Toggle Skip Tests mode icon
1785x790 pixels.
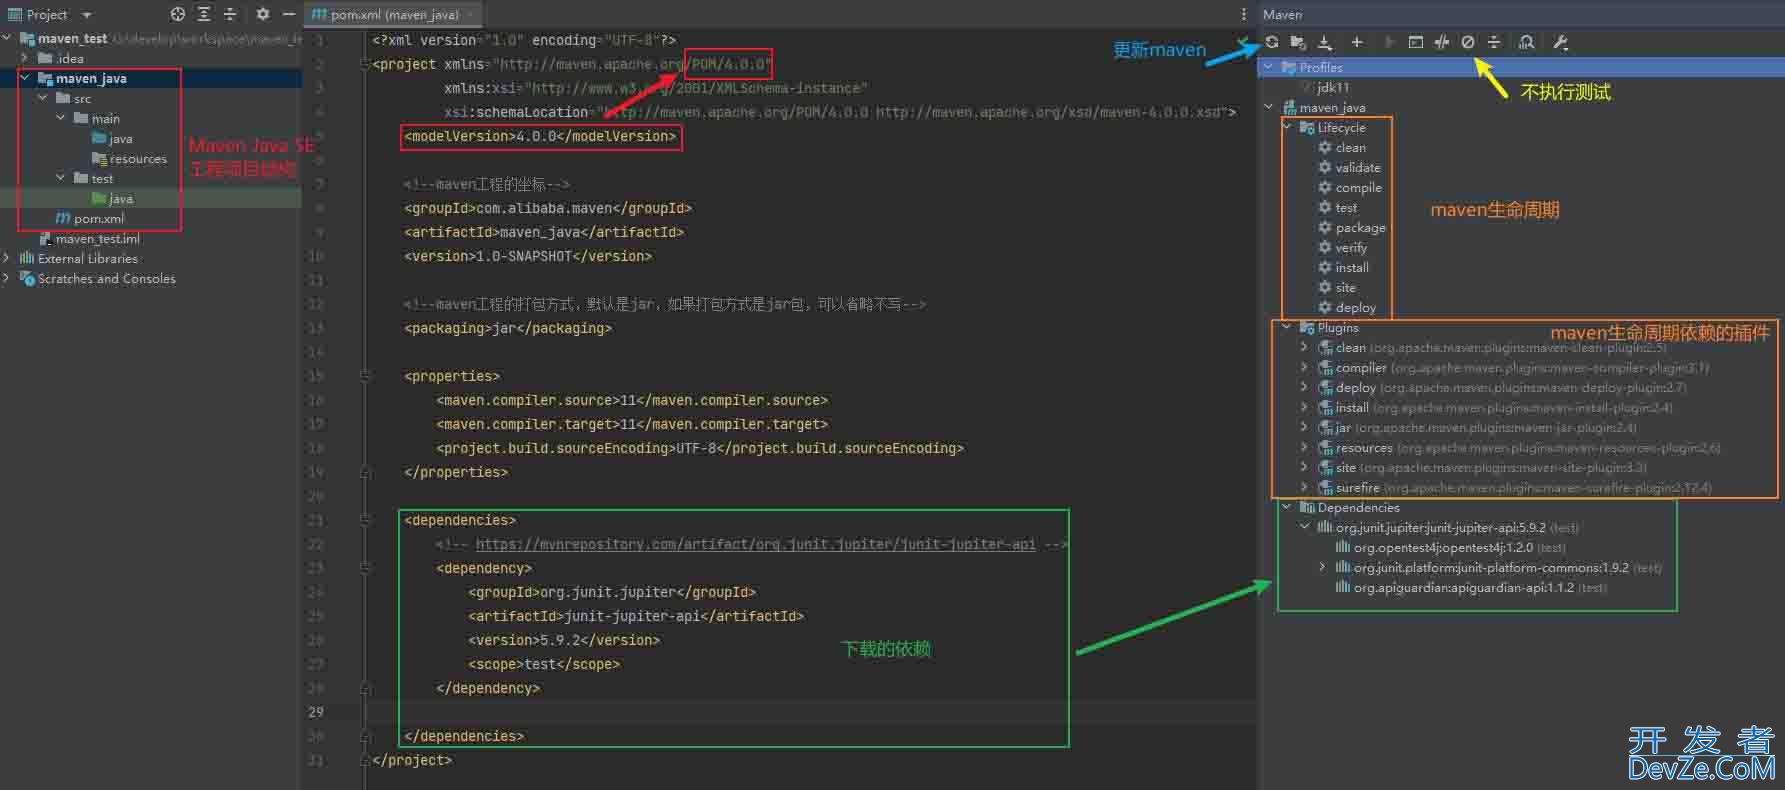pyautogui.click(x=1468, y=42)
